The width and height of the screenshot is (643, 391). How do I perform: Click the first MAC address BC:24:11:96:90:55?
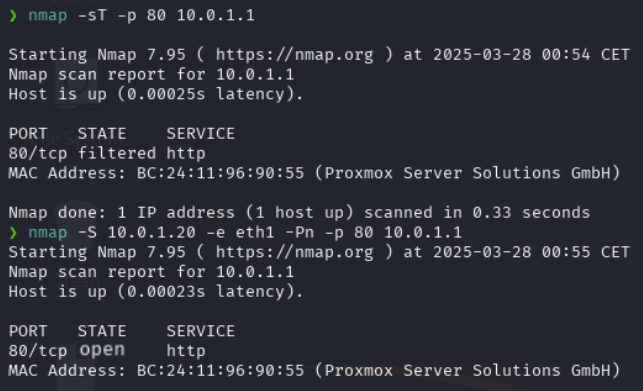click(221, 173)
